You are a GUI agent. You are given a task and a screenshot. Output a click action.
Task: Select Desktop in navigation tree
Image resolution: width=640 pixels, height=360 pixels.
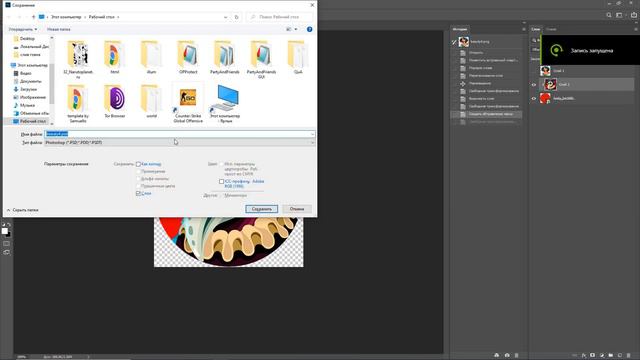coord(24,38)
